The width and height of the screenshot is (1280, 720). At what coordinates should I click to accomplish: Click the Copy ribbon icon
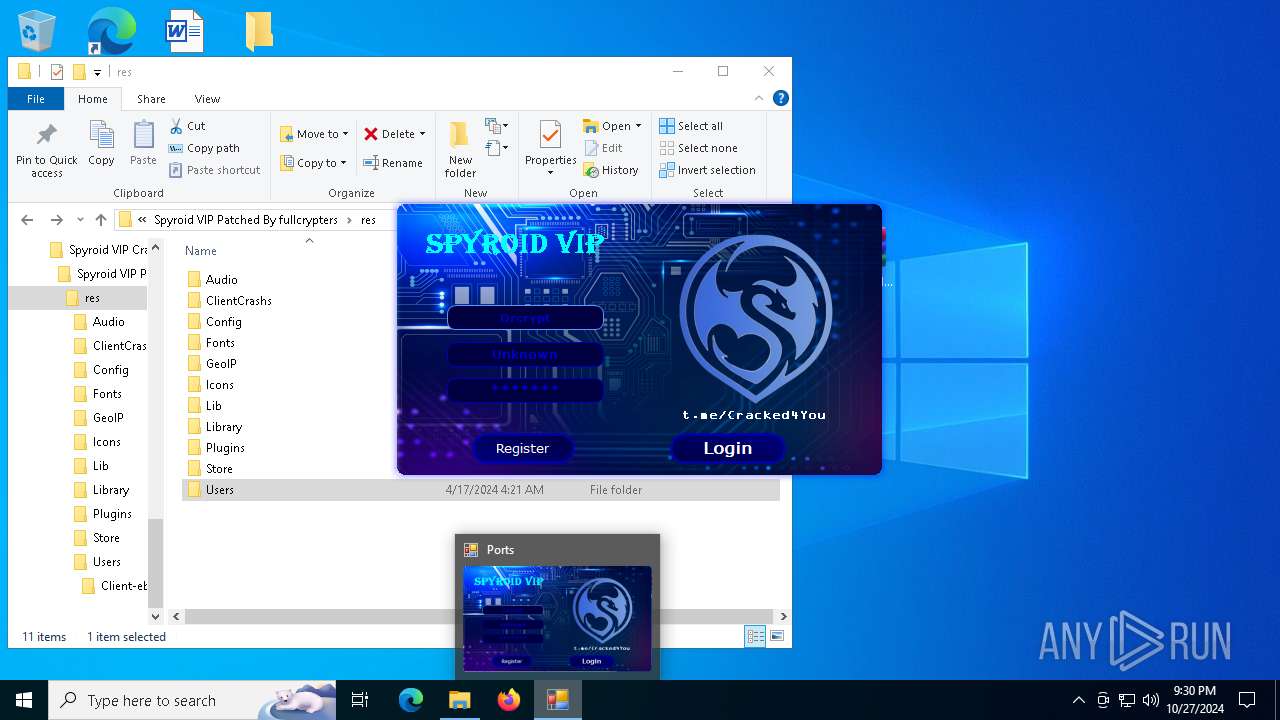coord(101,143)
